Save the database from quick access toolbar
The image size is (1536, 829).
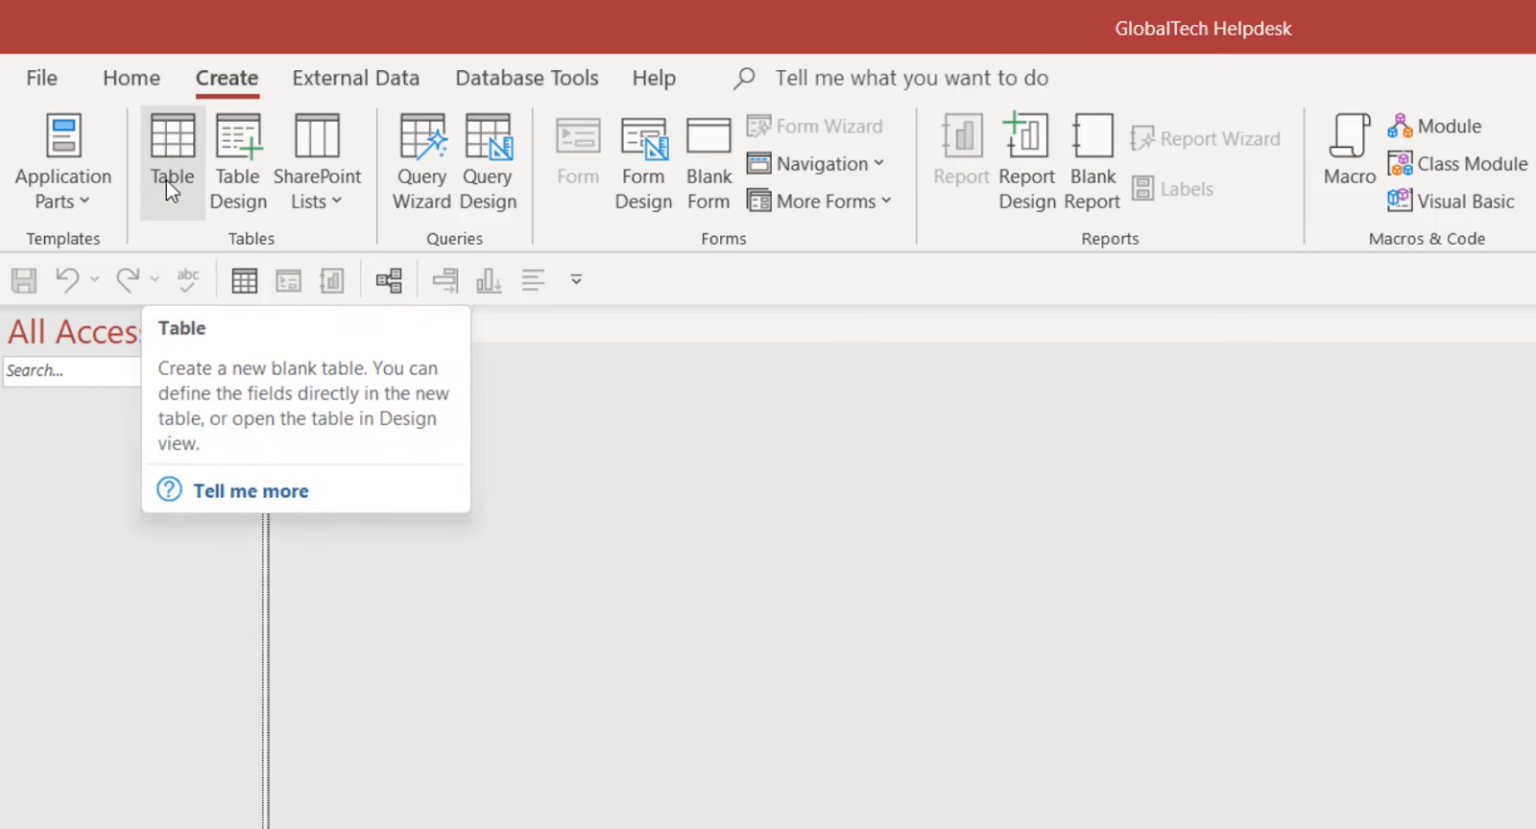click(x=23, y=280)
